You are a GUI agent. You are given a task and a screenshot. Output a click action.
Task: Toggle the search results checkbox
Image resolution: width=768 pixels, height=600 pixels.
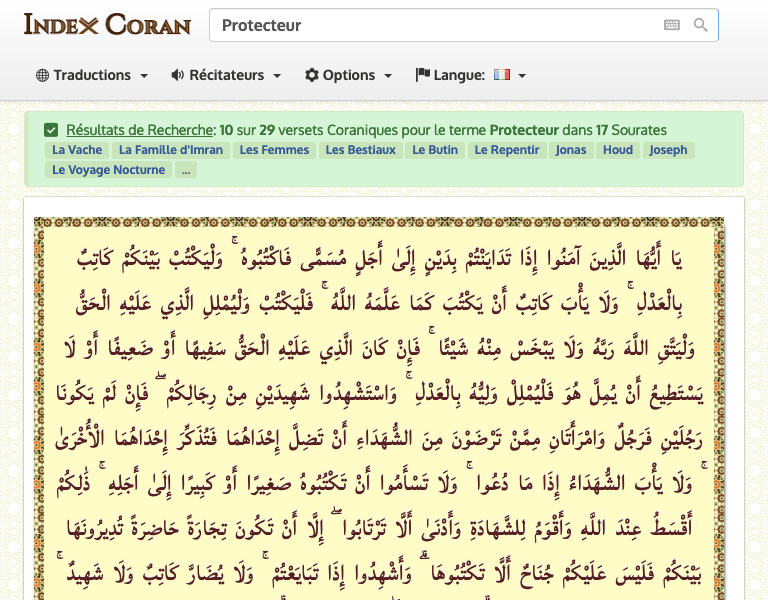pyautogui.click(x=51, y=130)
